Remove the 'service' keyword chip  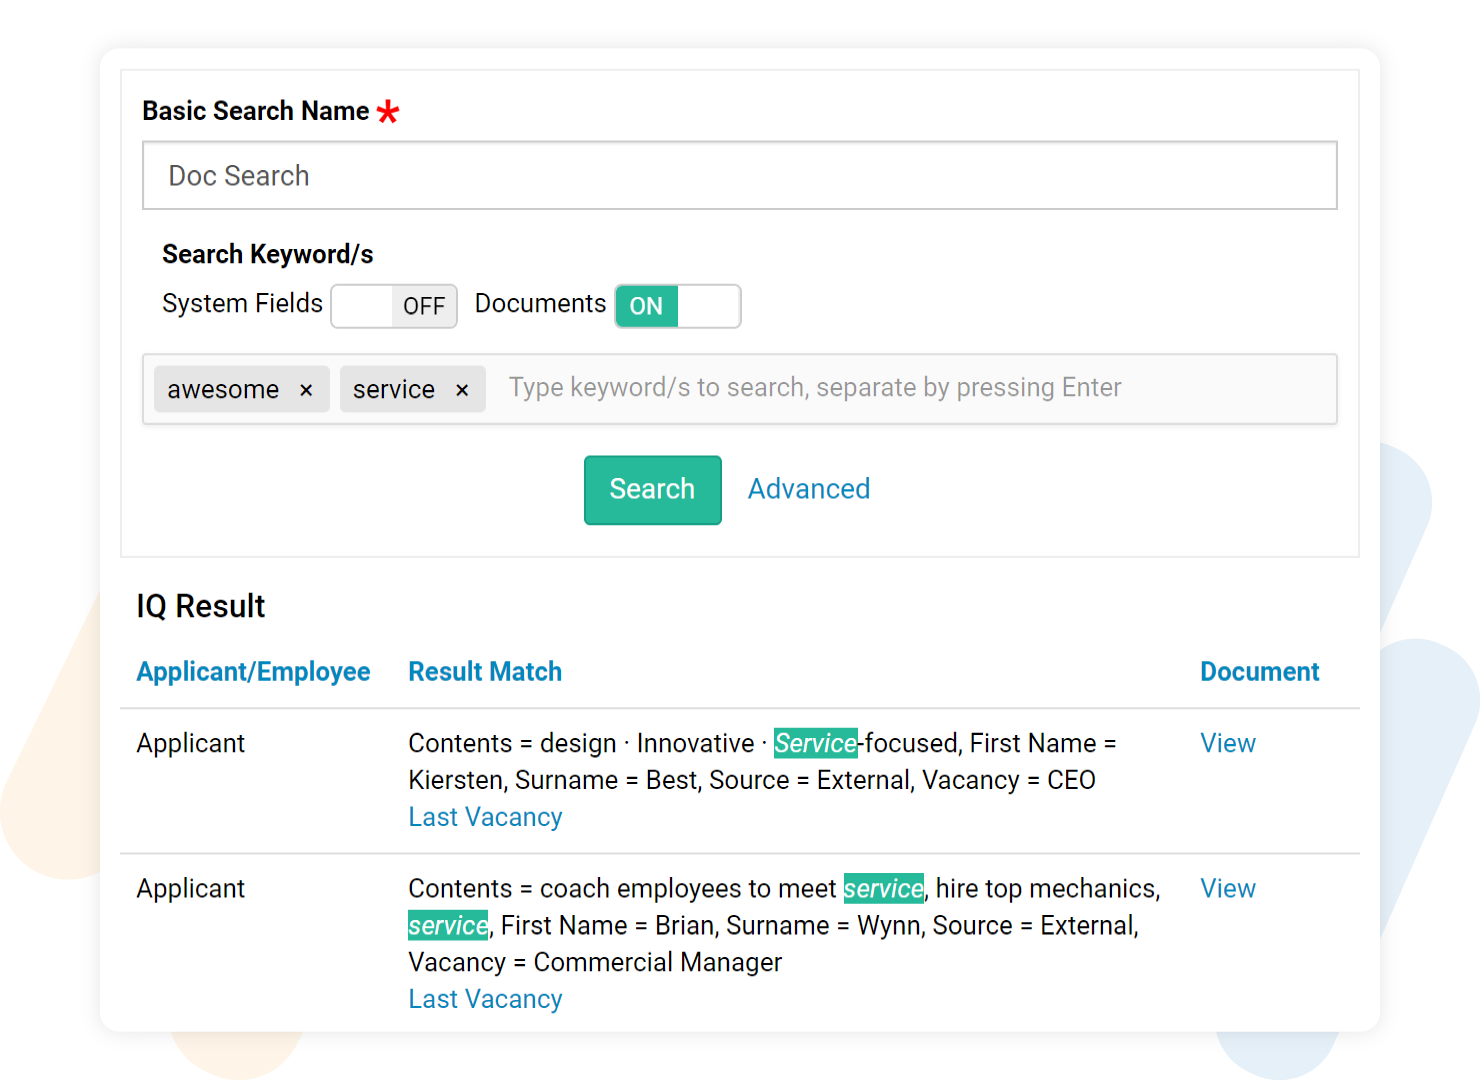point(462,389)
